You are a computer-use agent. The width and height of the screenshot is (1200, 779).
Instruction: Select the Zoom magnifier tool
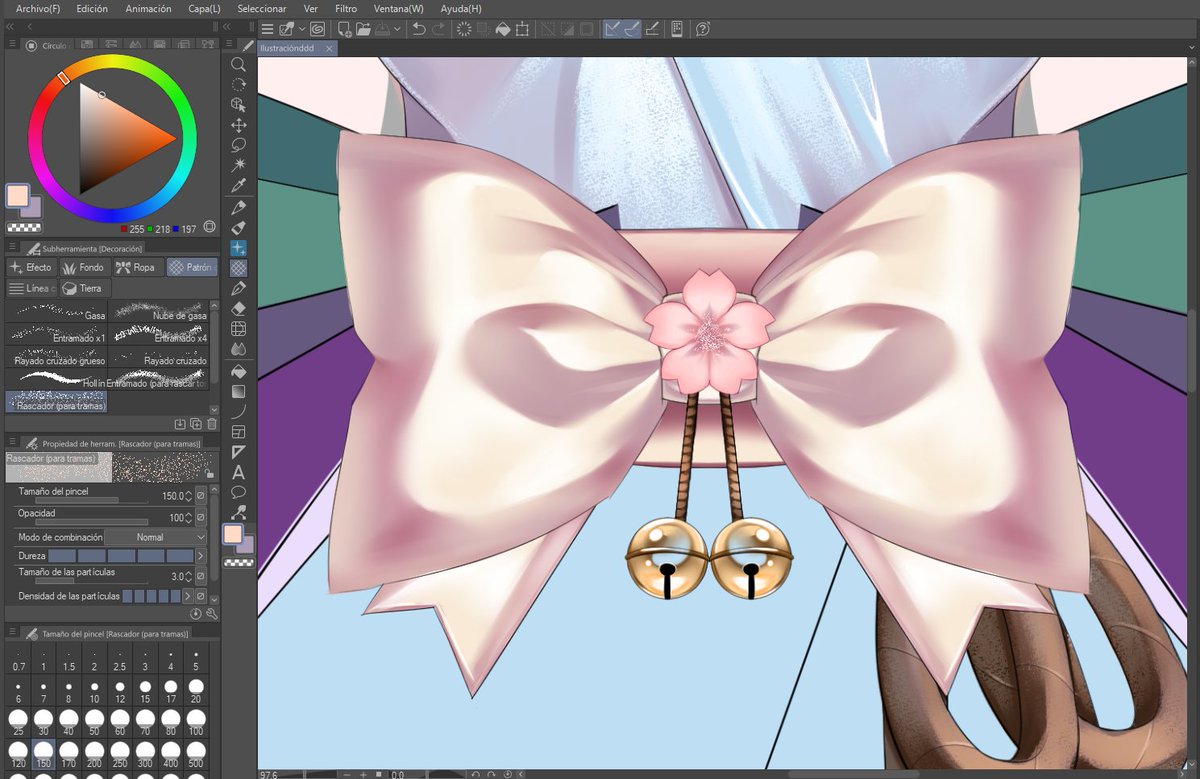pyautogui.click(x=238, y=64)
